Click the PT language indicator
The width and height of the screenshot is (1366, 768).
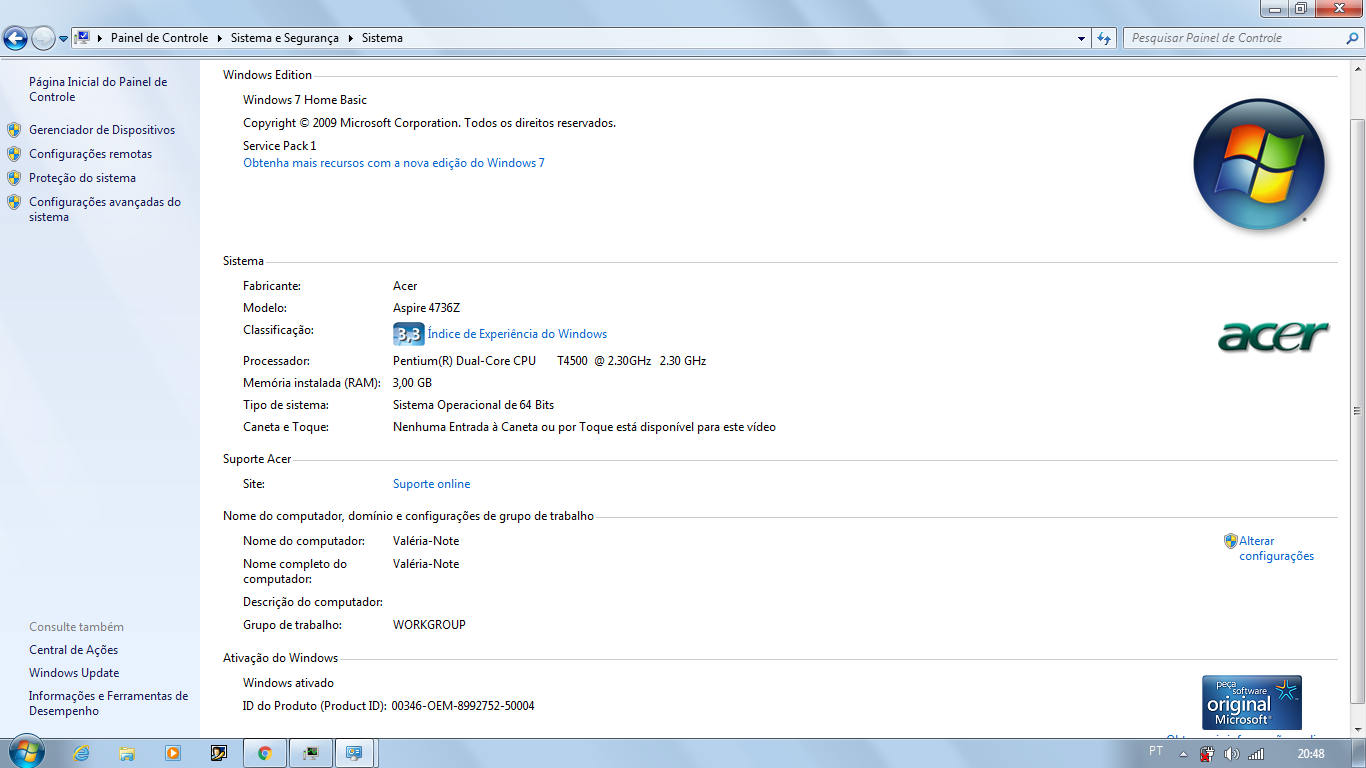pos(1156,751)
